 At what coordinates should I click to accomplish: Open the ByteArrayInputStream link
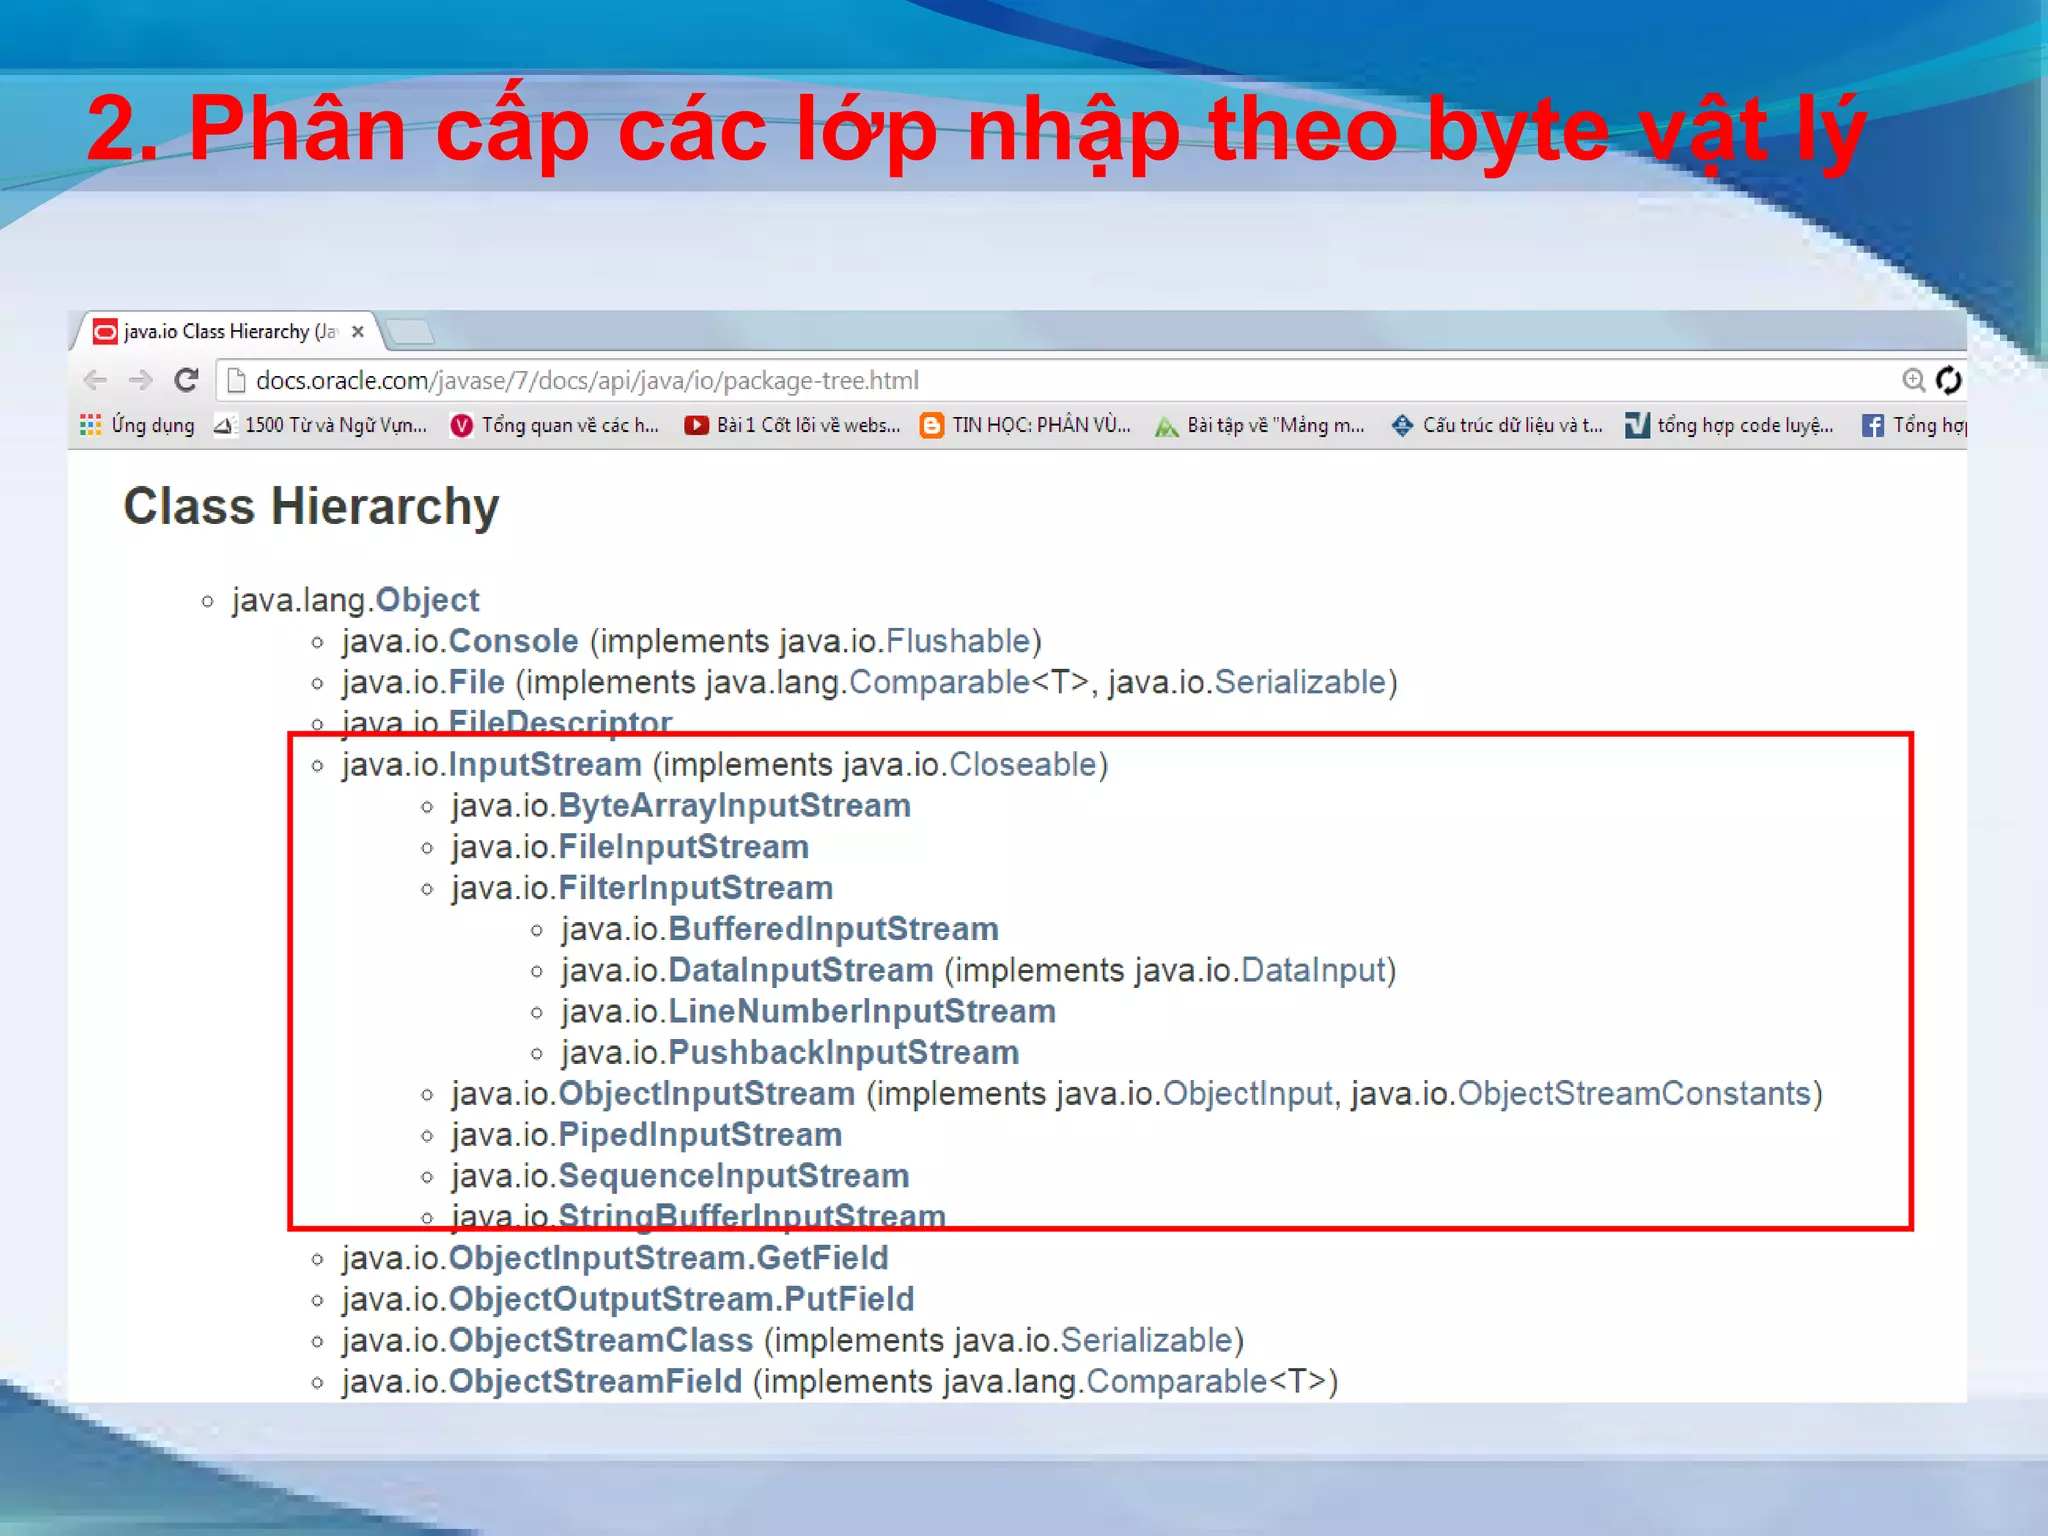pos(734,805)
